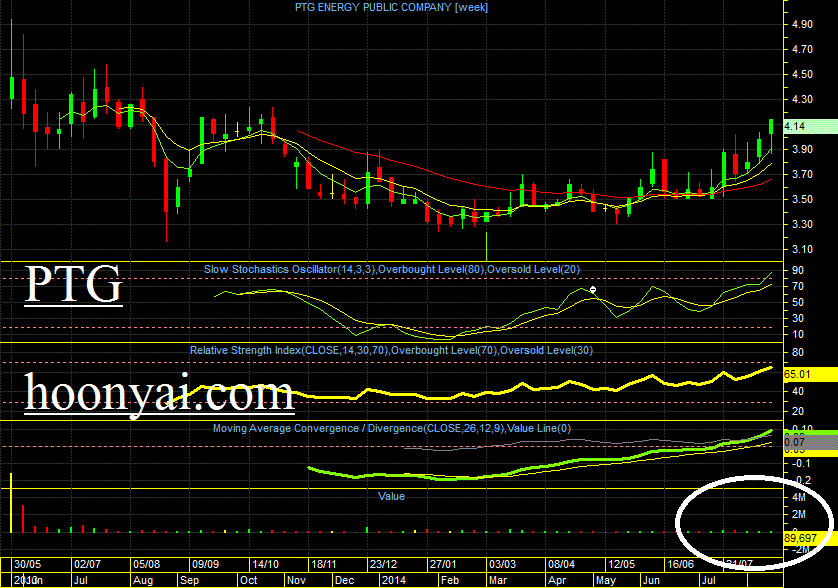Image resolution: width=838 pixels, height=588 pixels.
Task: Click the 3.30 price axis label
Action: (802, 225)
